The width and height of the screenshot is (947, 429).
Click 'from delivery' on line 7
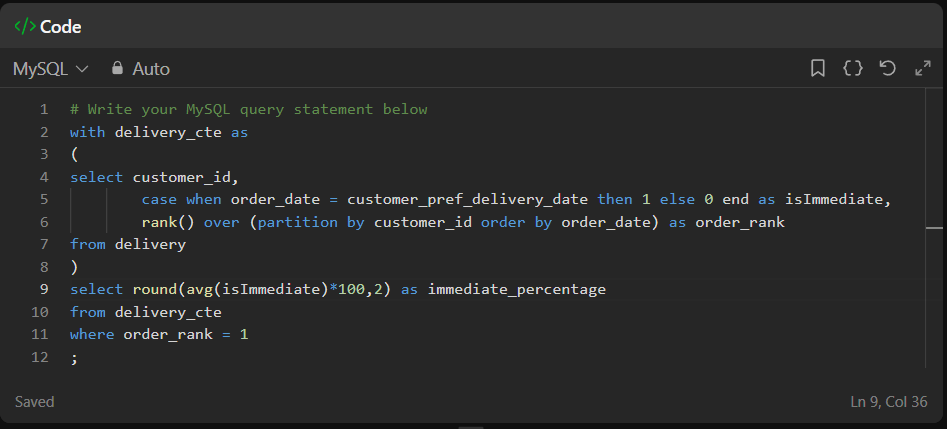click(128, 245)
